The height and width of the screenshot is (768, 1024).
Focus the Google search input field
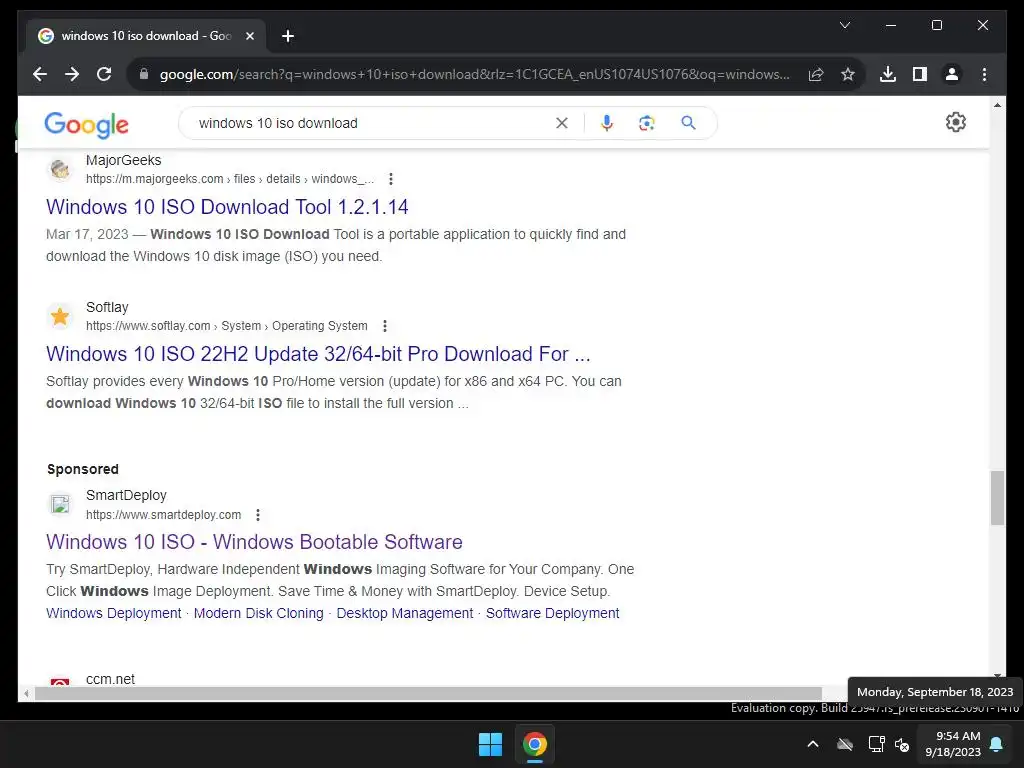[x=372, y=123]
